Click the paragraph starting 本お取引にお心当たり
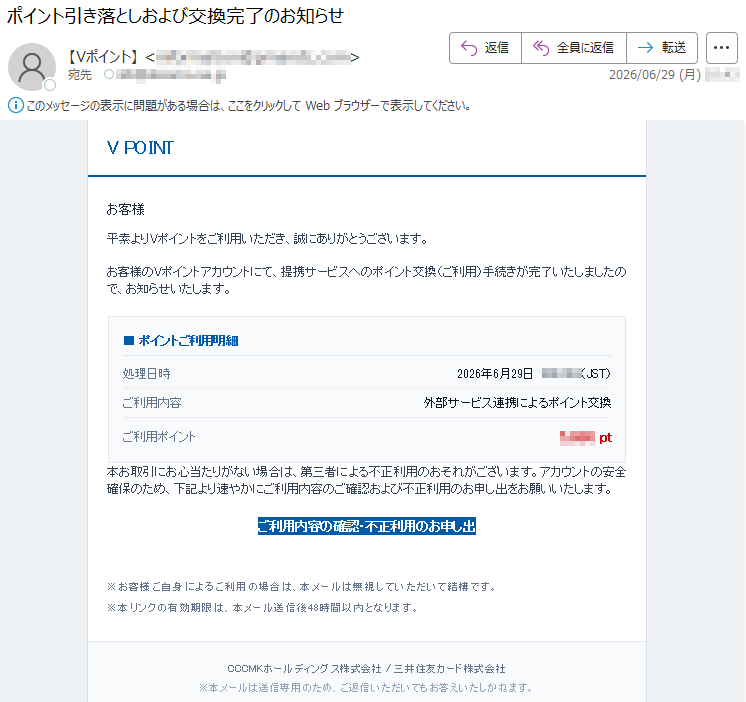The image size is (746, 702). [x=366, y=480]
